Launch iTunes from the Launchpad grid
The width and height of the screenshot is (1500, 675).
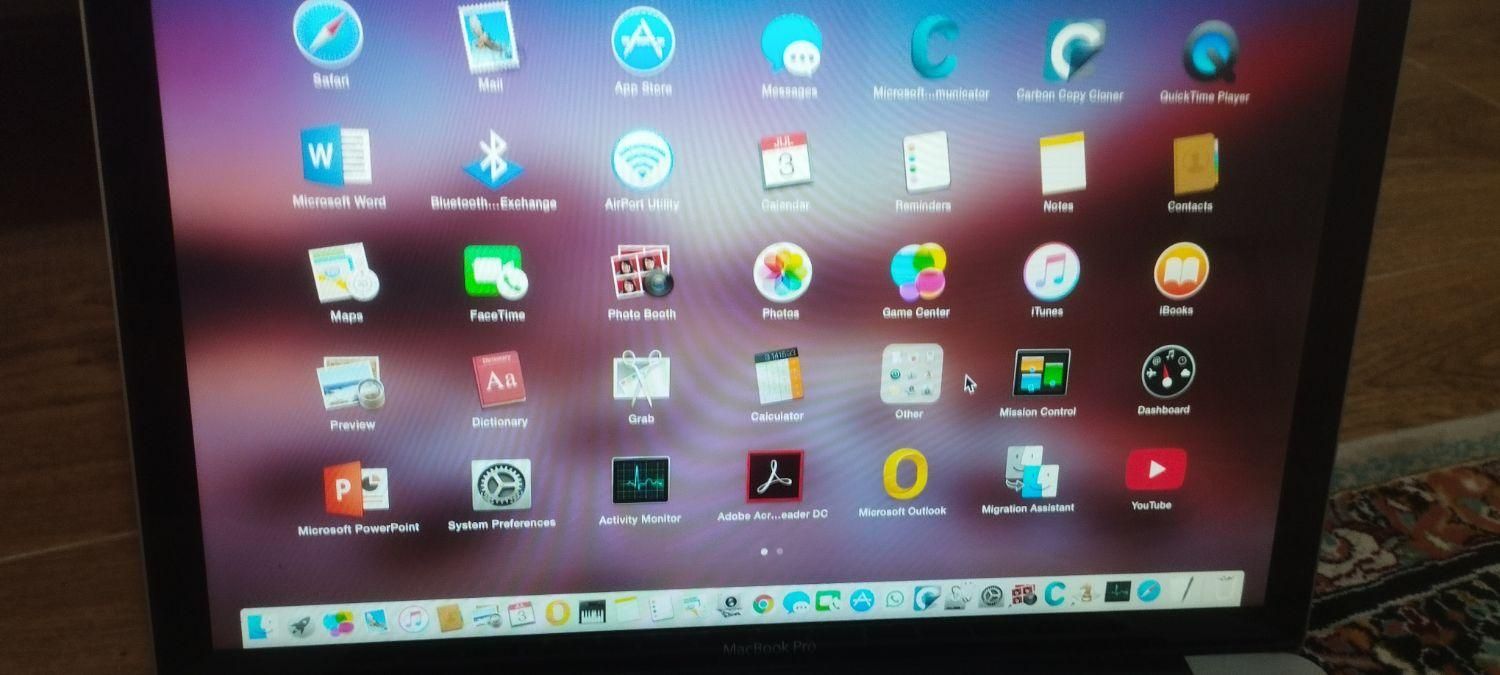pyautogui.click(x=1051, y=271)
